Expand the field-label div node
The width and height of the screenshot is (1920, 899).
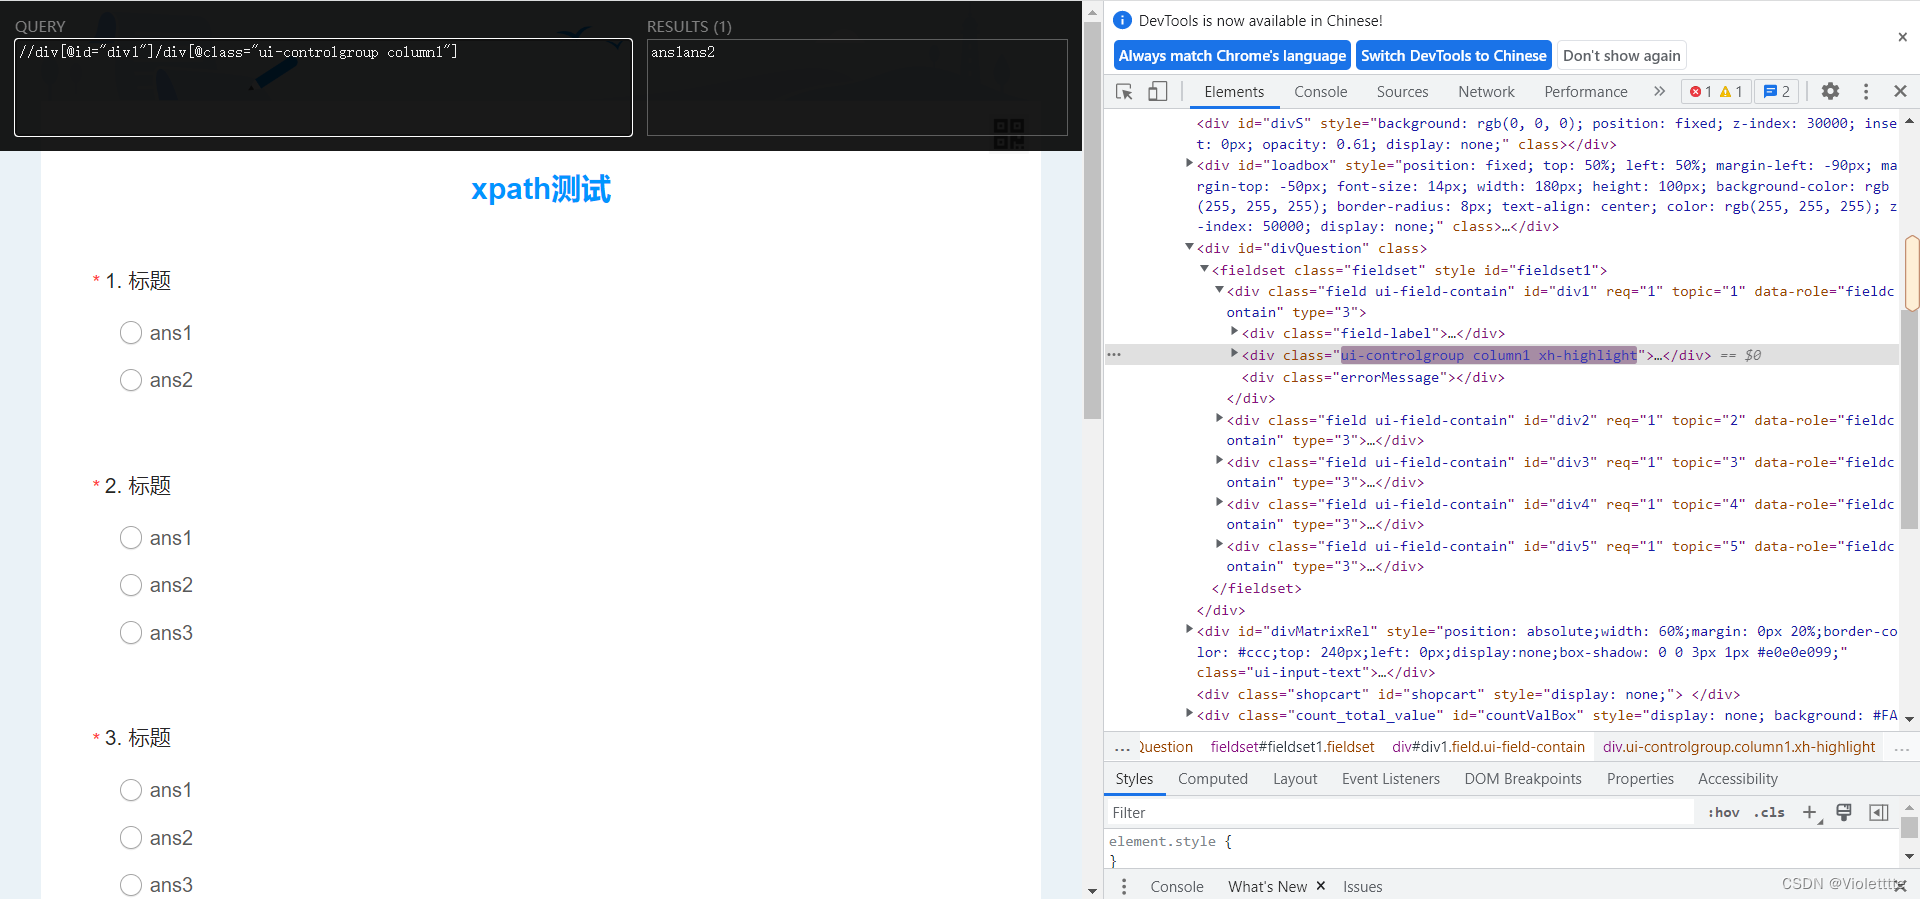[x=1234, y=331]
